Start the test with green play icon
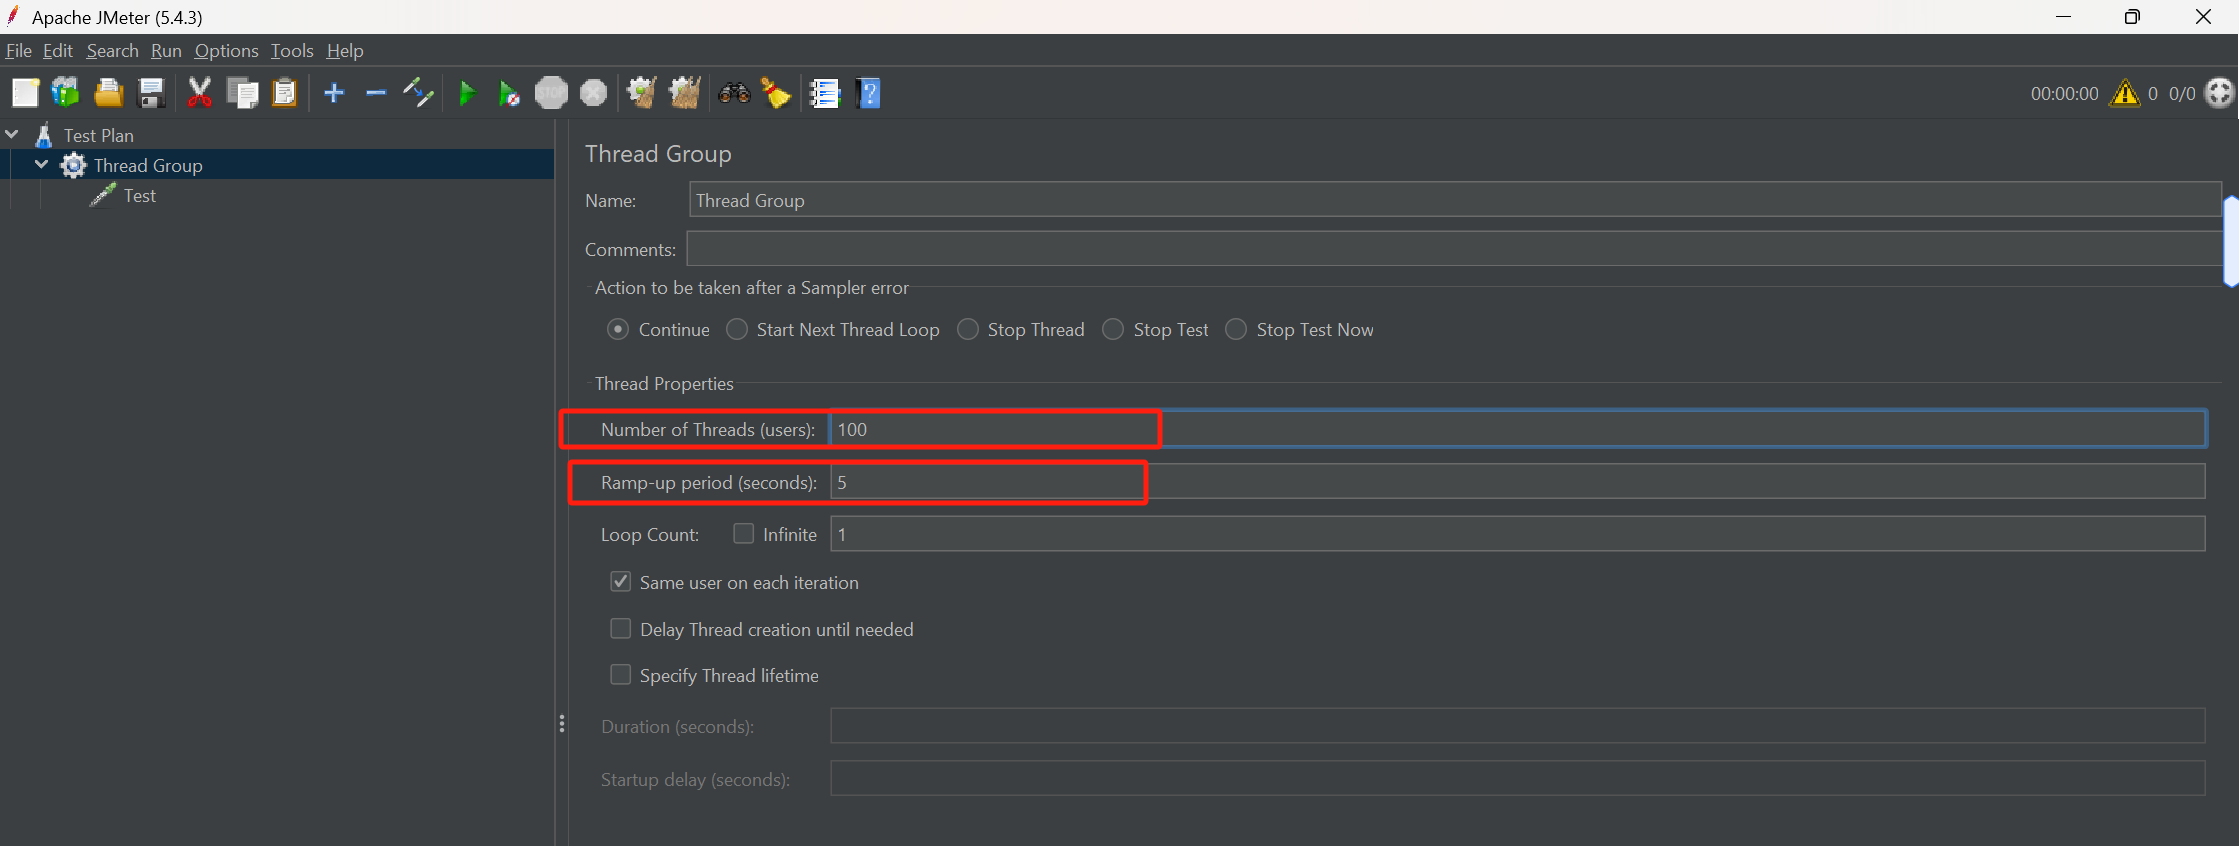The width and height of the screenshot is (2239, 846). [x=467, y=94]
